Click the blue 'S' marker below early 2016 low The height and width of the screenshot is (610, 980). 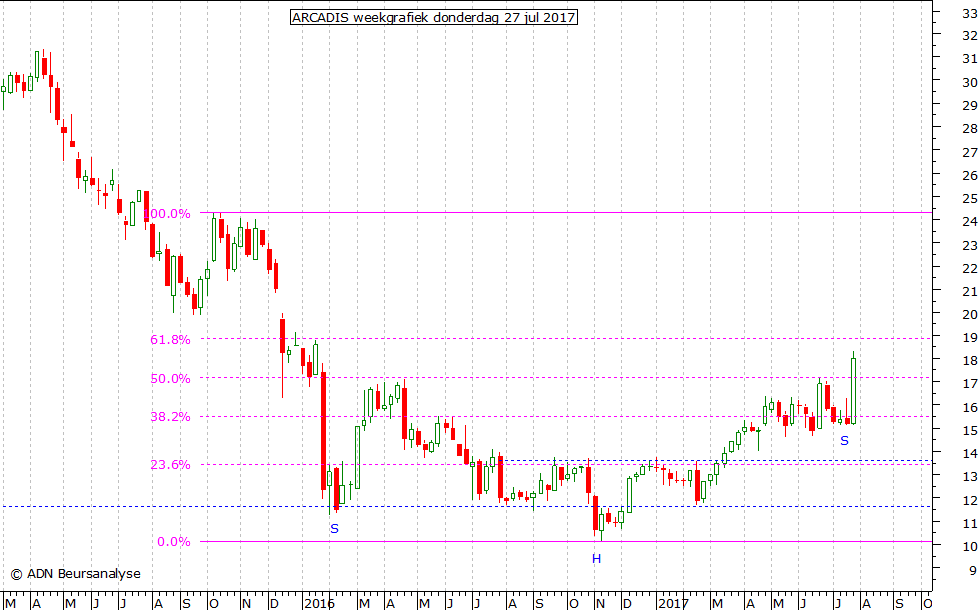pos(334,529)
